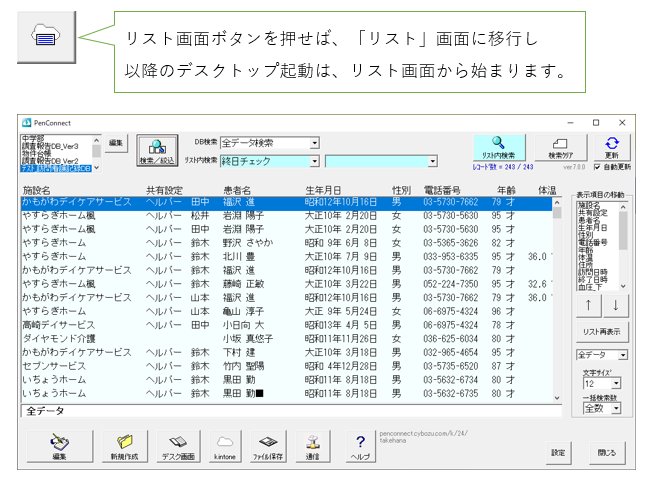Select row with patient 下村 建

[x=286, y=352]
